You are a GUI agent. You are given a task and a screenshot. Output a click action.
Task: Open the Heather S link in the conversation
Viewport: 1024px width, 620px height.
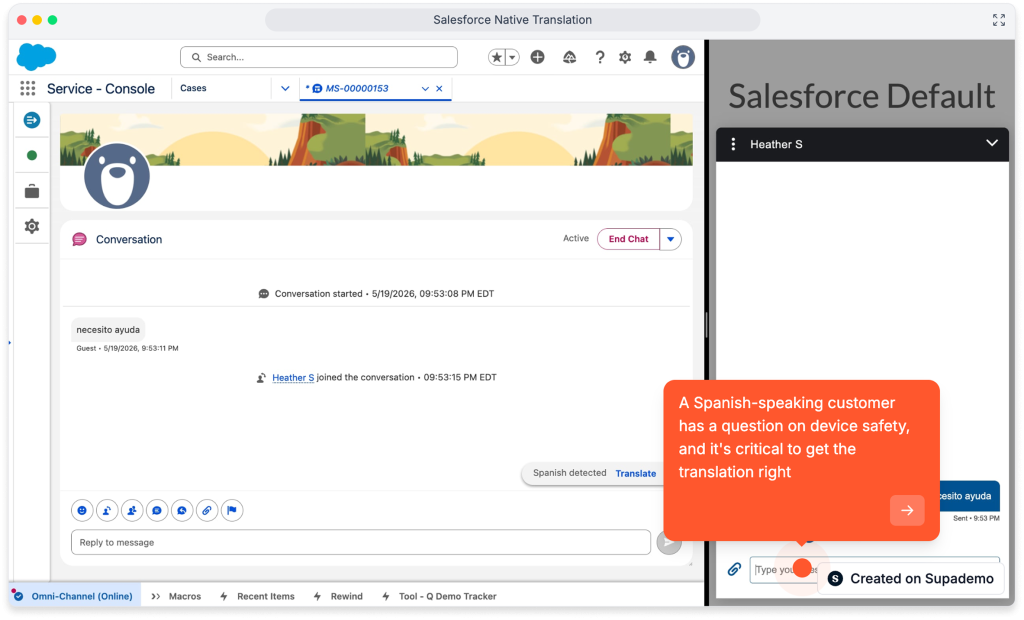click(x=293, y=378)
